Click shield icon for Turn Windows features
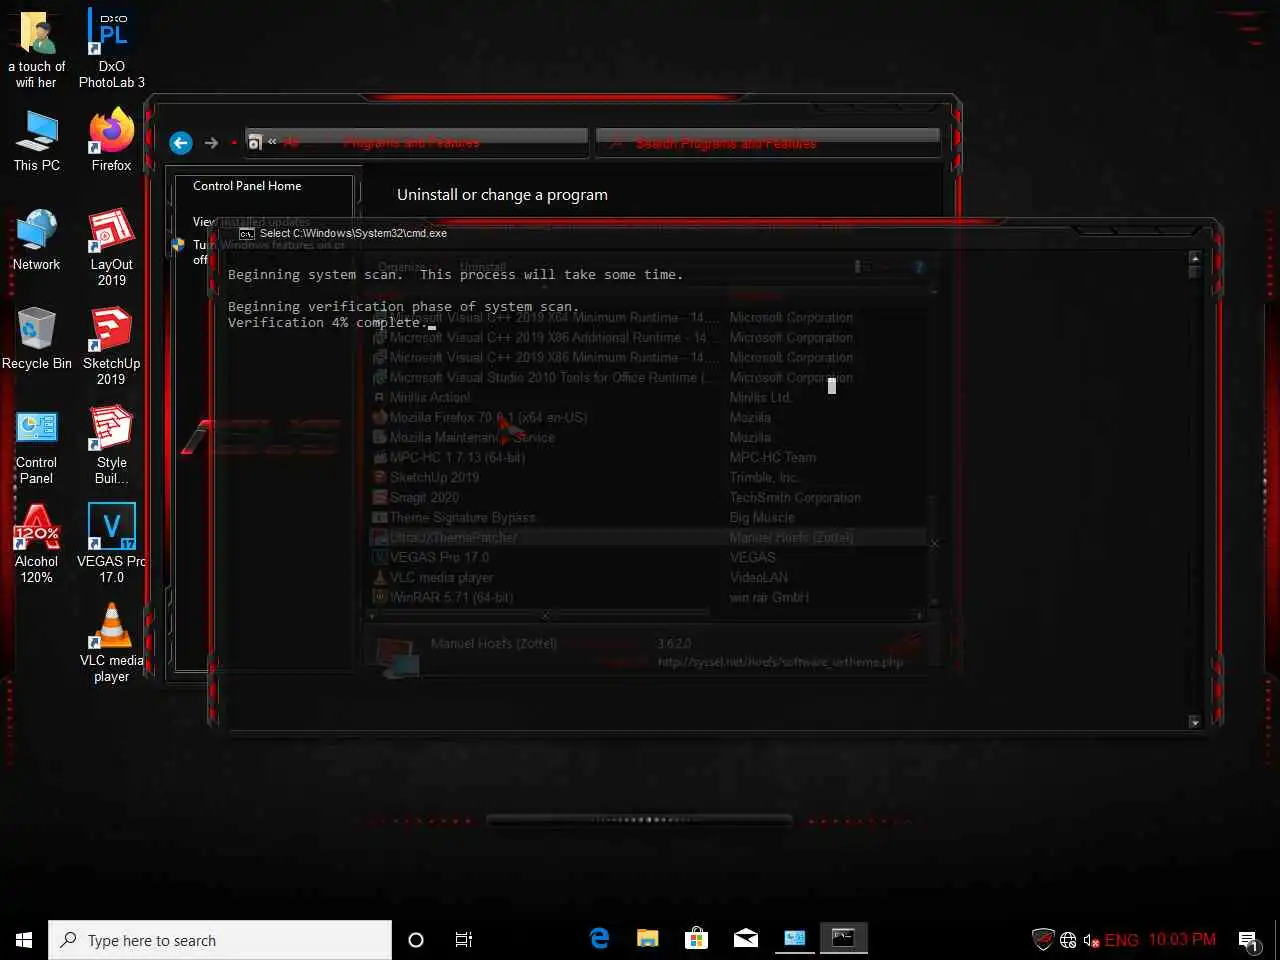 click(178, 244)
